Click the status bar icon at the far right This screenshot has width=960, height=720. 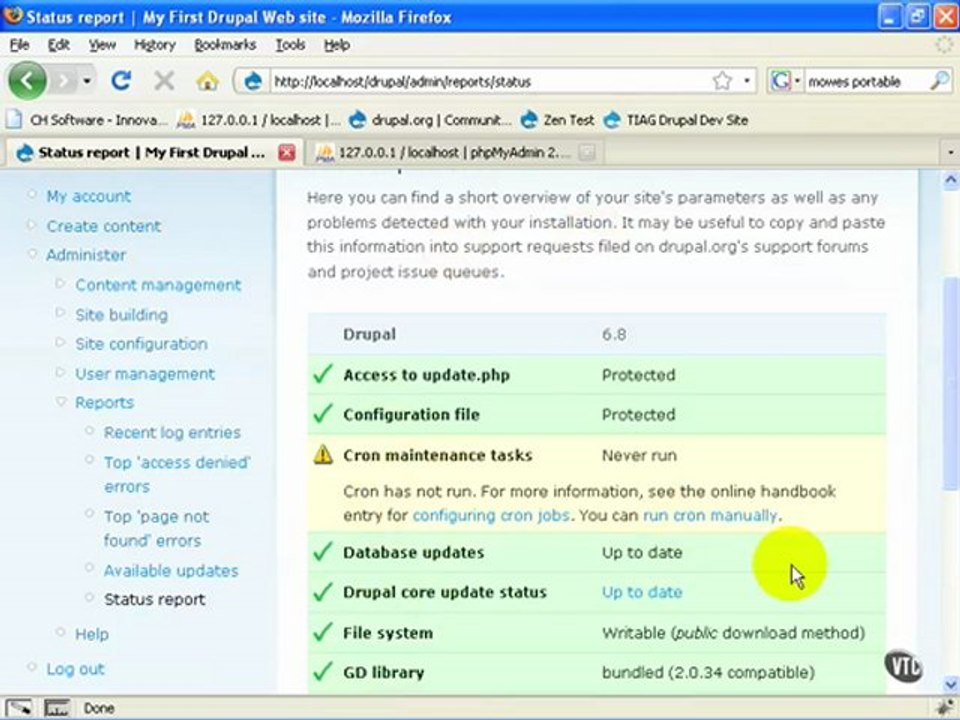click(947, 708)
